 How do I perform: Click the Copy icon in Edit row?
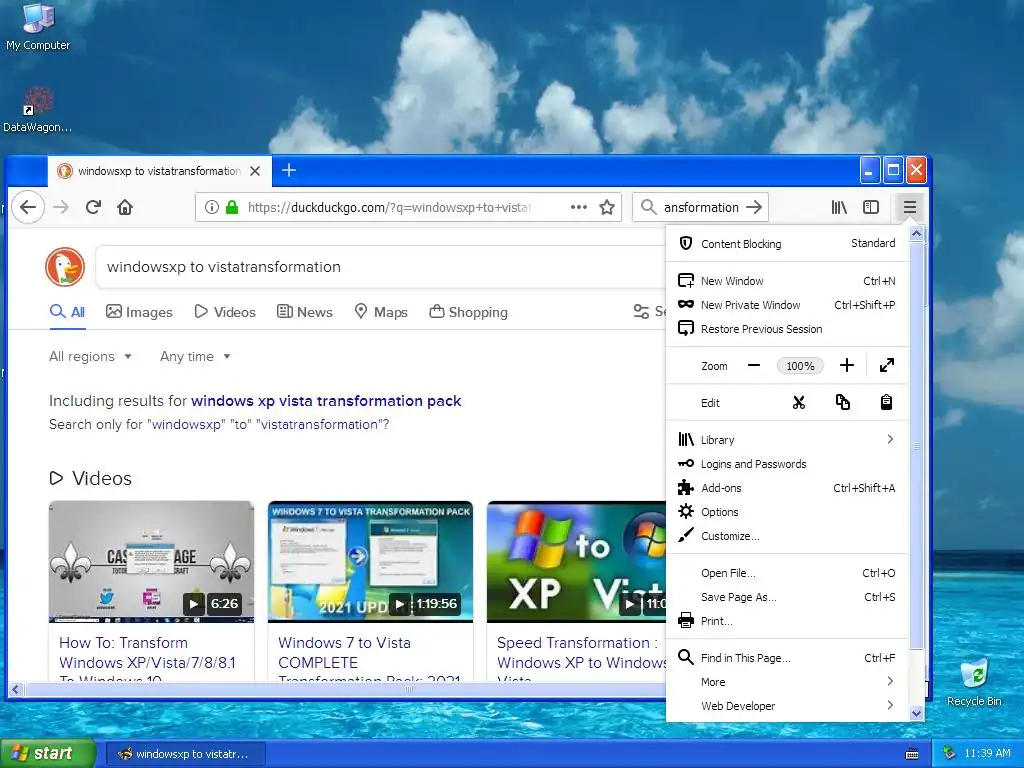842,403
